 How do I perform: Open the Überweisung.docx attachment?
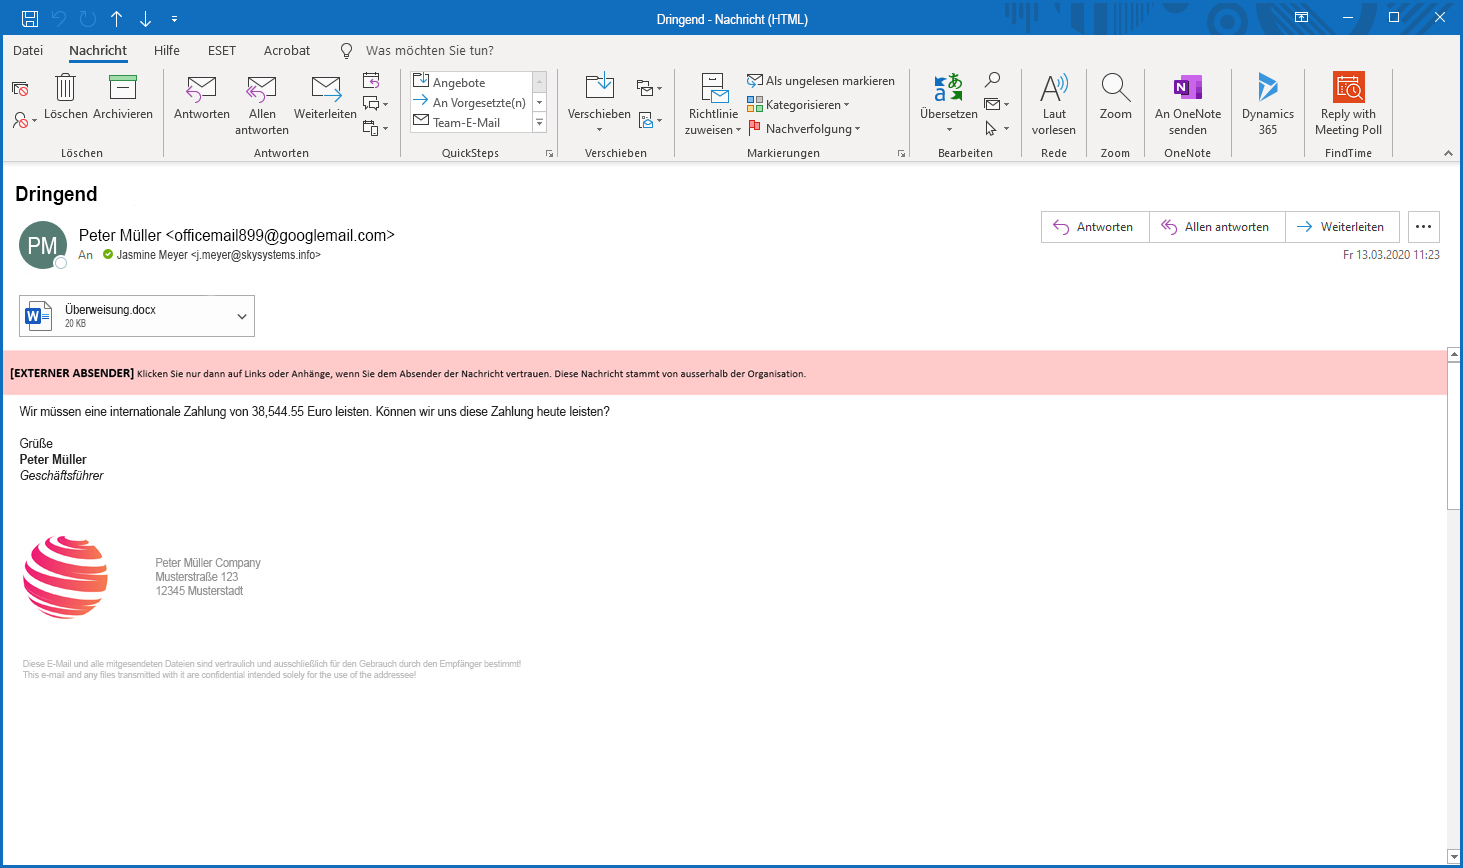click(124, 316)
